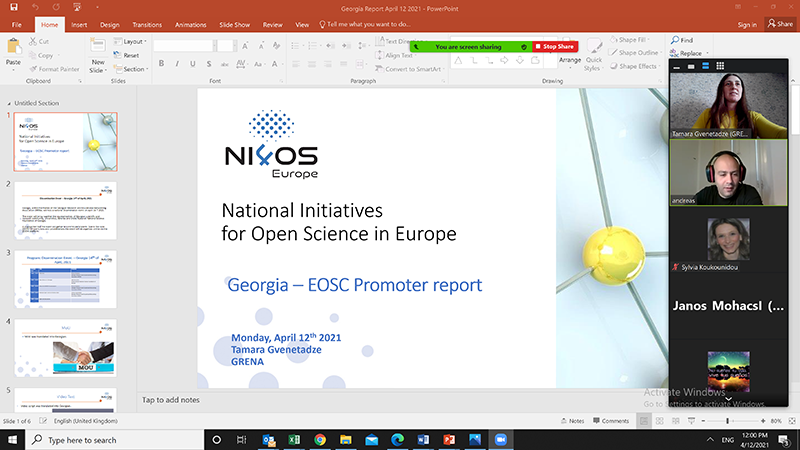Image resolution: width=800 pixels, height=450 pixels.
Task: Click the Quick Styles icon
Action: 593,55
